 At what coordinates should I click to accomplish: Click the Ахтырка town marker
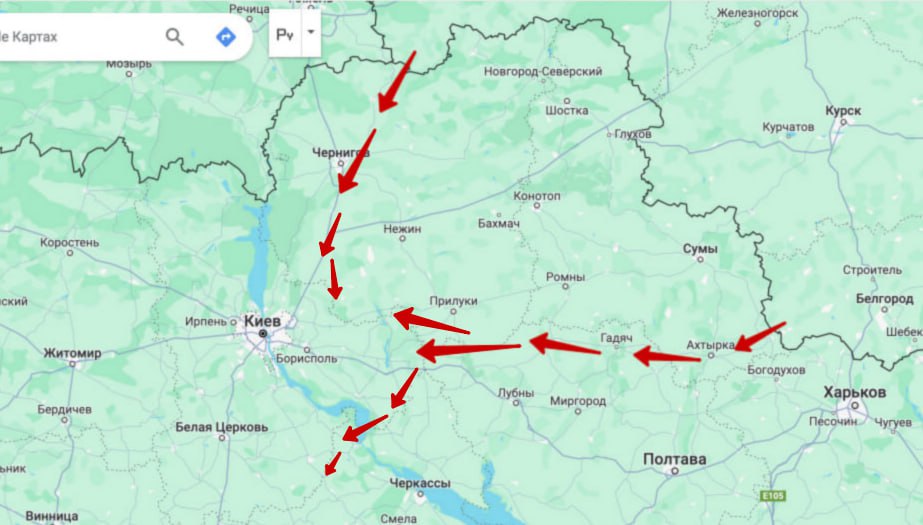coord(710,356)
